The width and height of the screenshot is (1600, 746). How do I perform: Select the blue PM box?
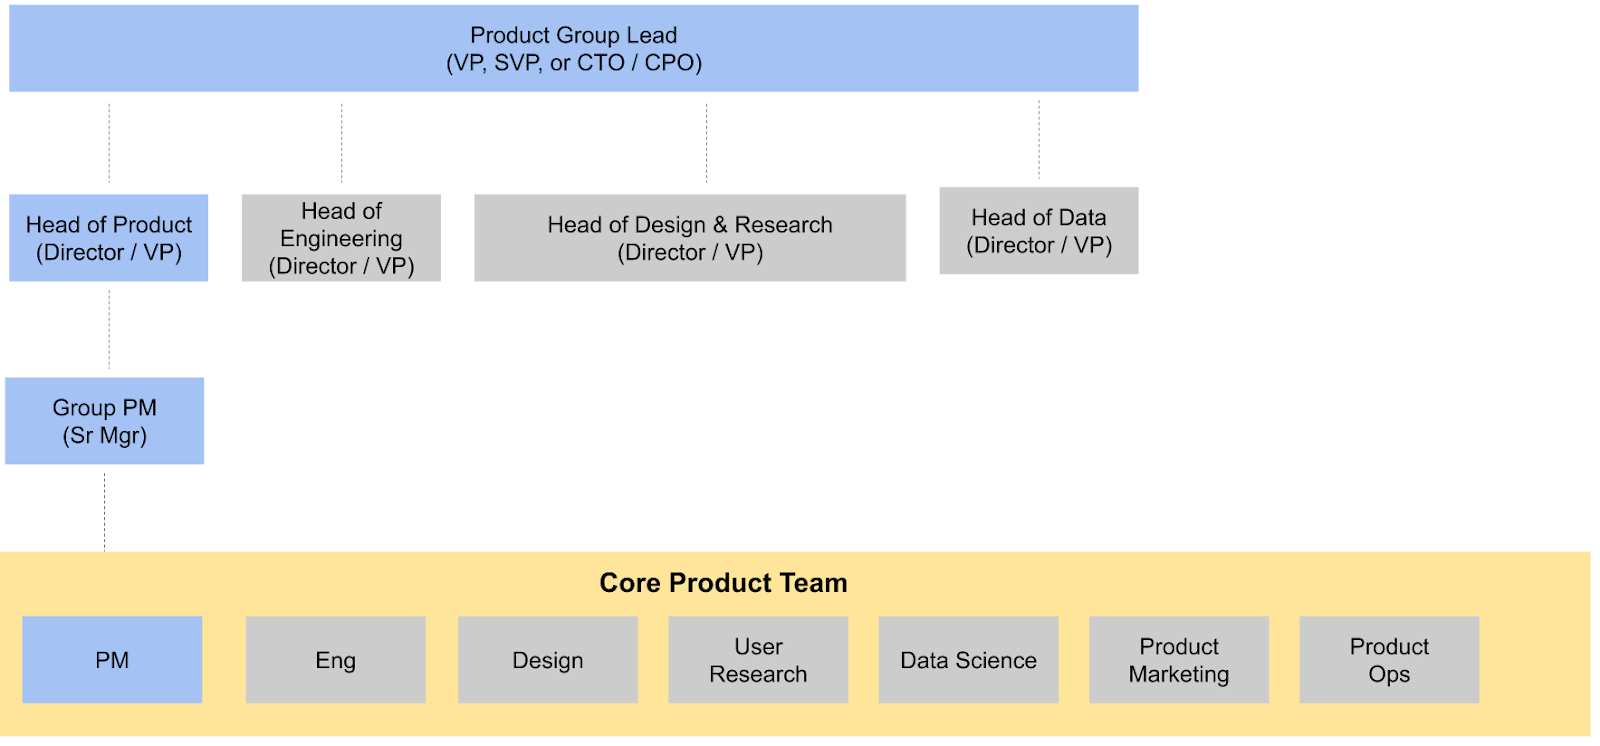point(112,660)
